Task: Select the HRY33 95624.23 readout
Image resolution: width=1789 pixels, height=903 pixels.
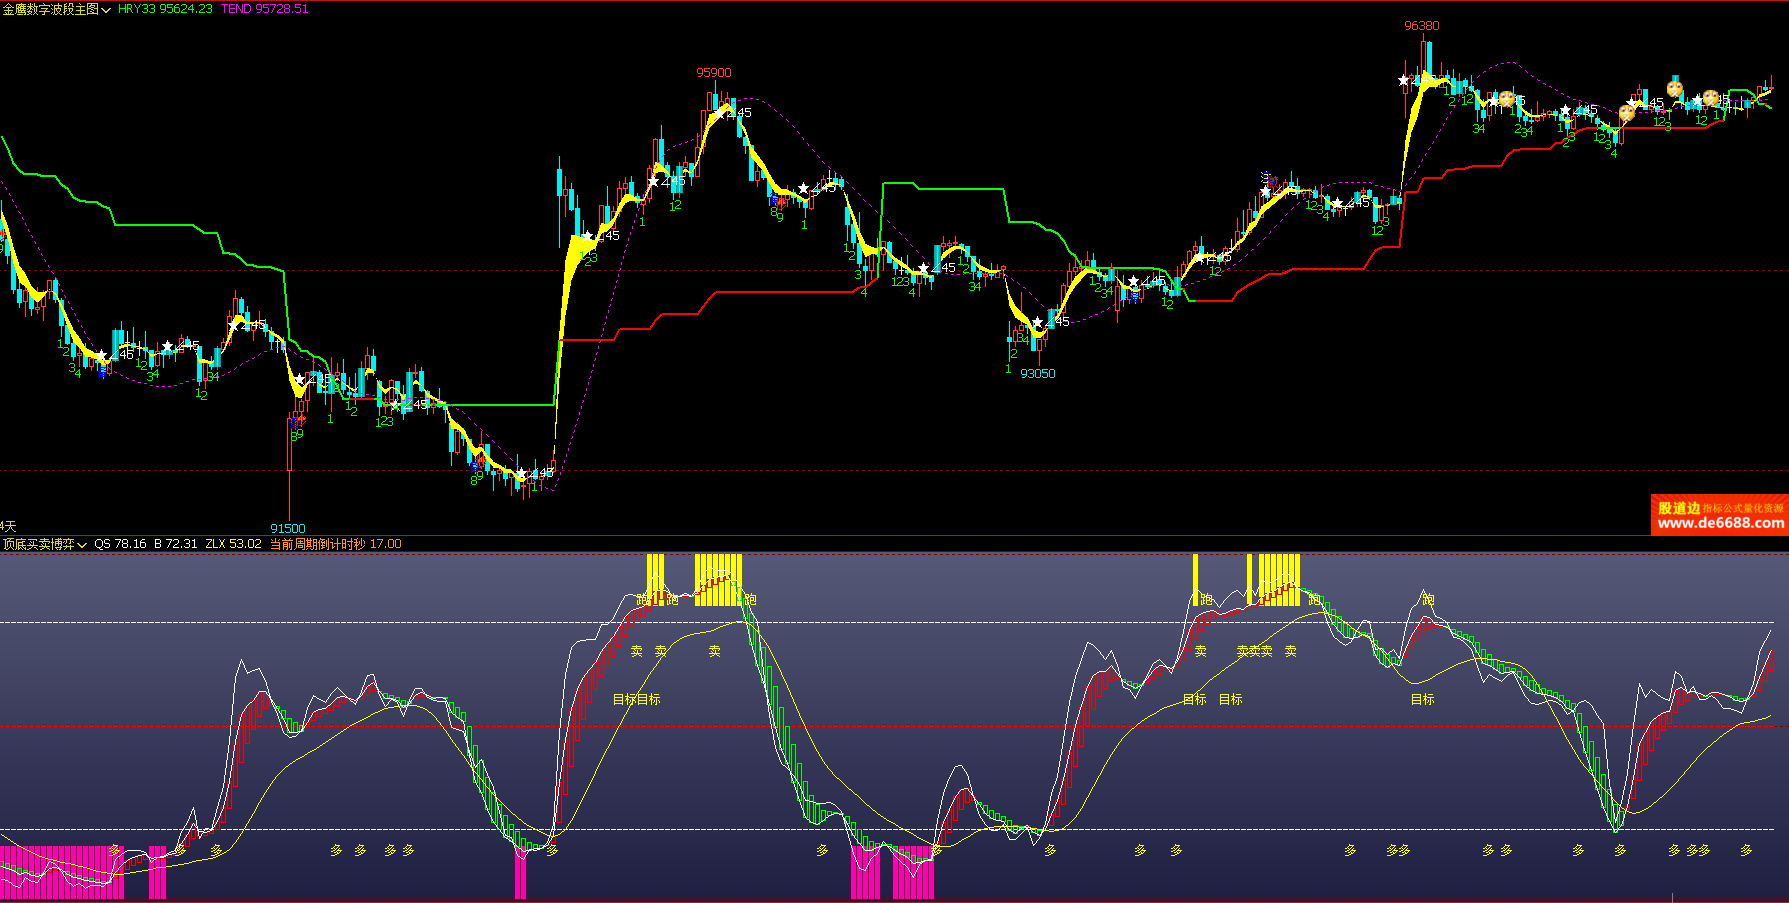Action: pyautogui.click(x=165, y=9)
